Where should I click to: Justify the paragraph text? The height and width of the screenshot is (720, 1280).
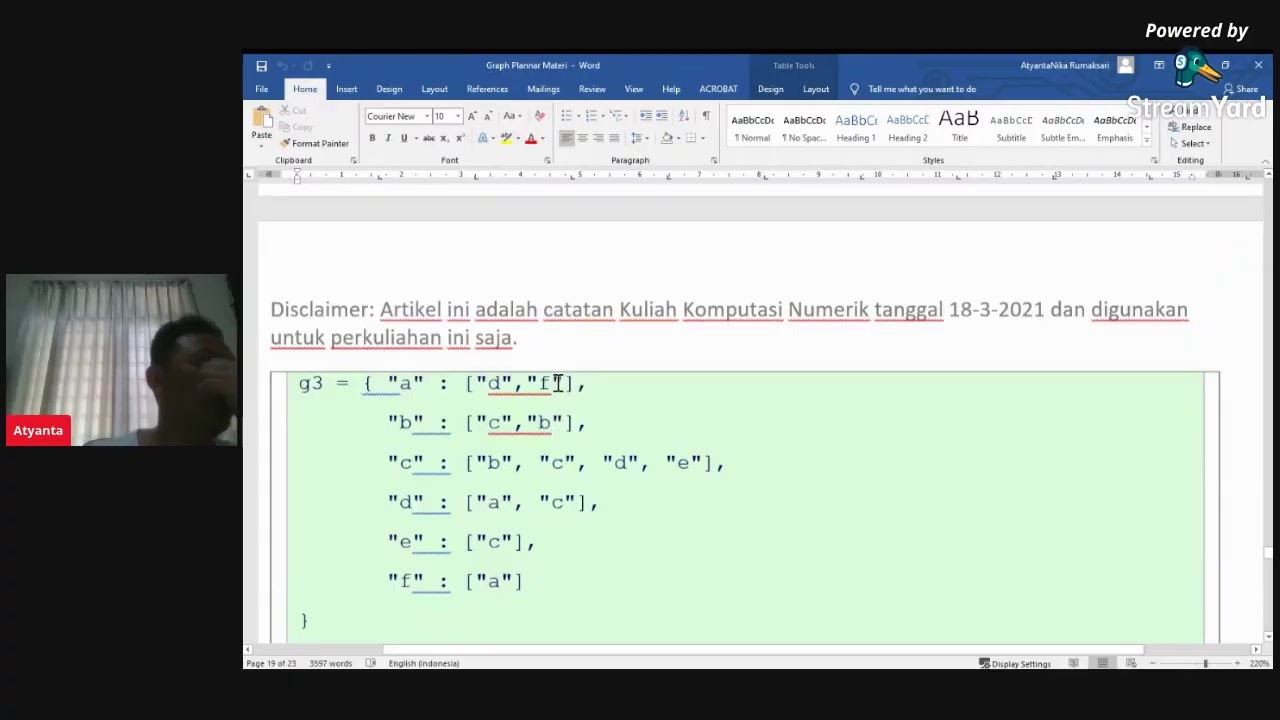(614, 138)
